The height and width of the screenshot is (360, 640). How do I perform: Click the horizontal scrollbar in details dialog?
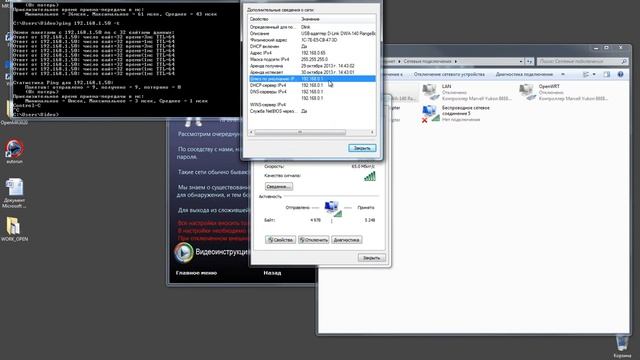click(x=300, y=132)
